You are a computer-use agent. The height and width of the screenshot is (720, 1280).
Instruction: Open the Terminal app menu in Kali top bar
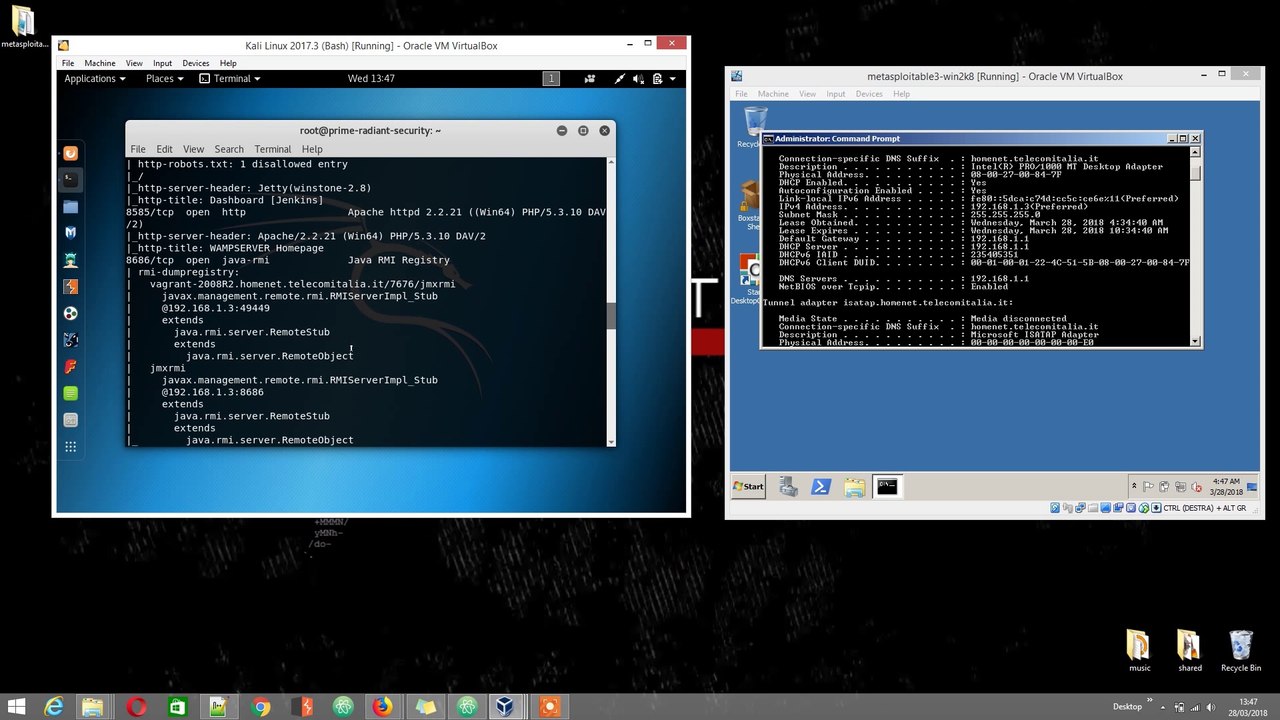230,79
